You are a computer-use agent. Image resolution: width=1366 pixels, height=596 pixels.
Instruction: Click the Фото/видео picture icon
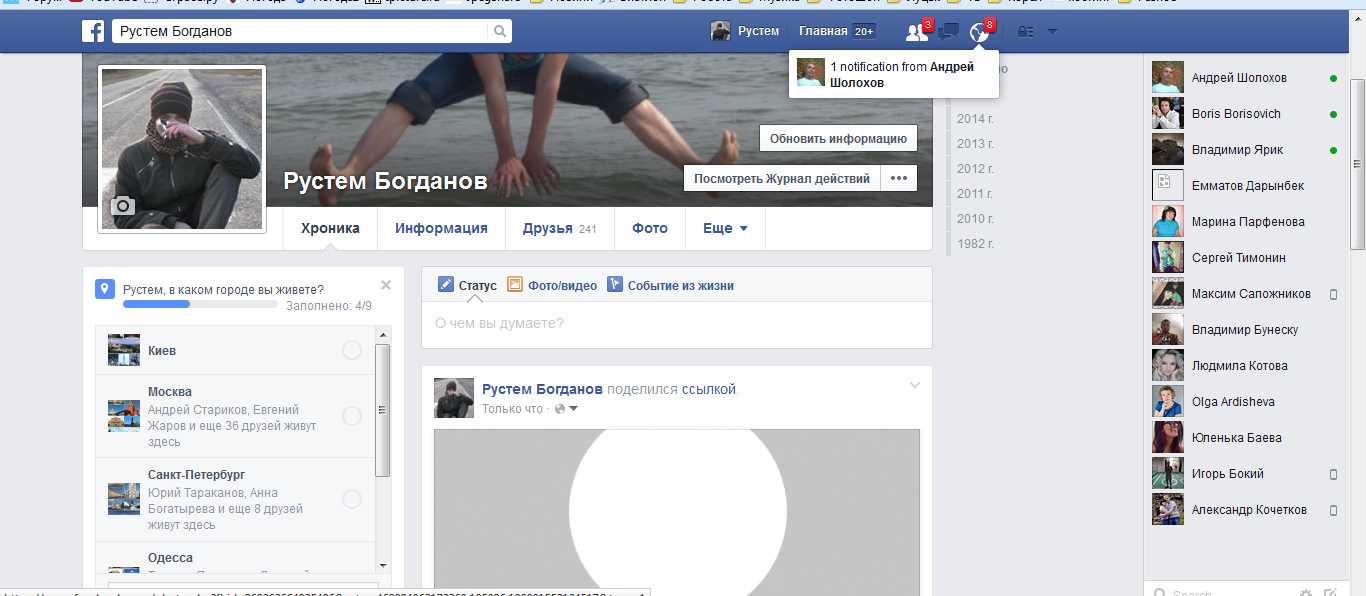point(516,285)
